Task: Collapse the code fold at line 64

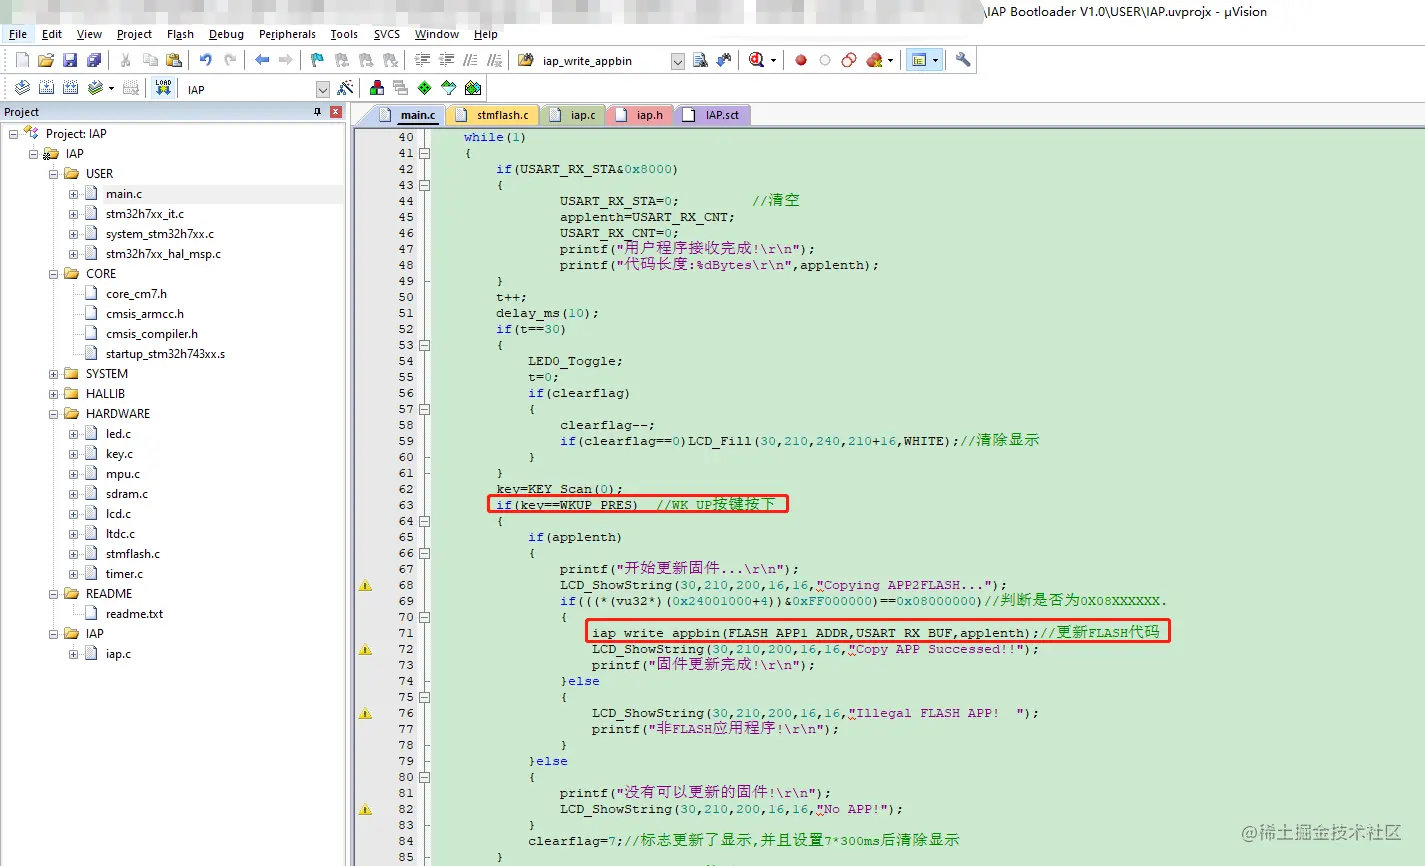Action: (x=424, y=521)
